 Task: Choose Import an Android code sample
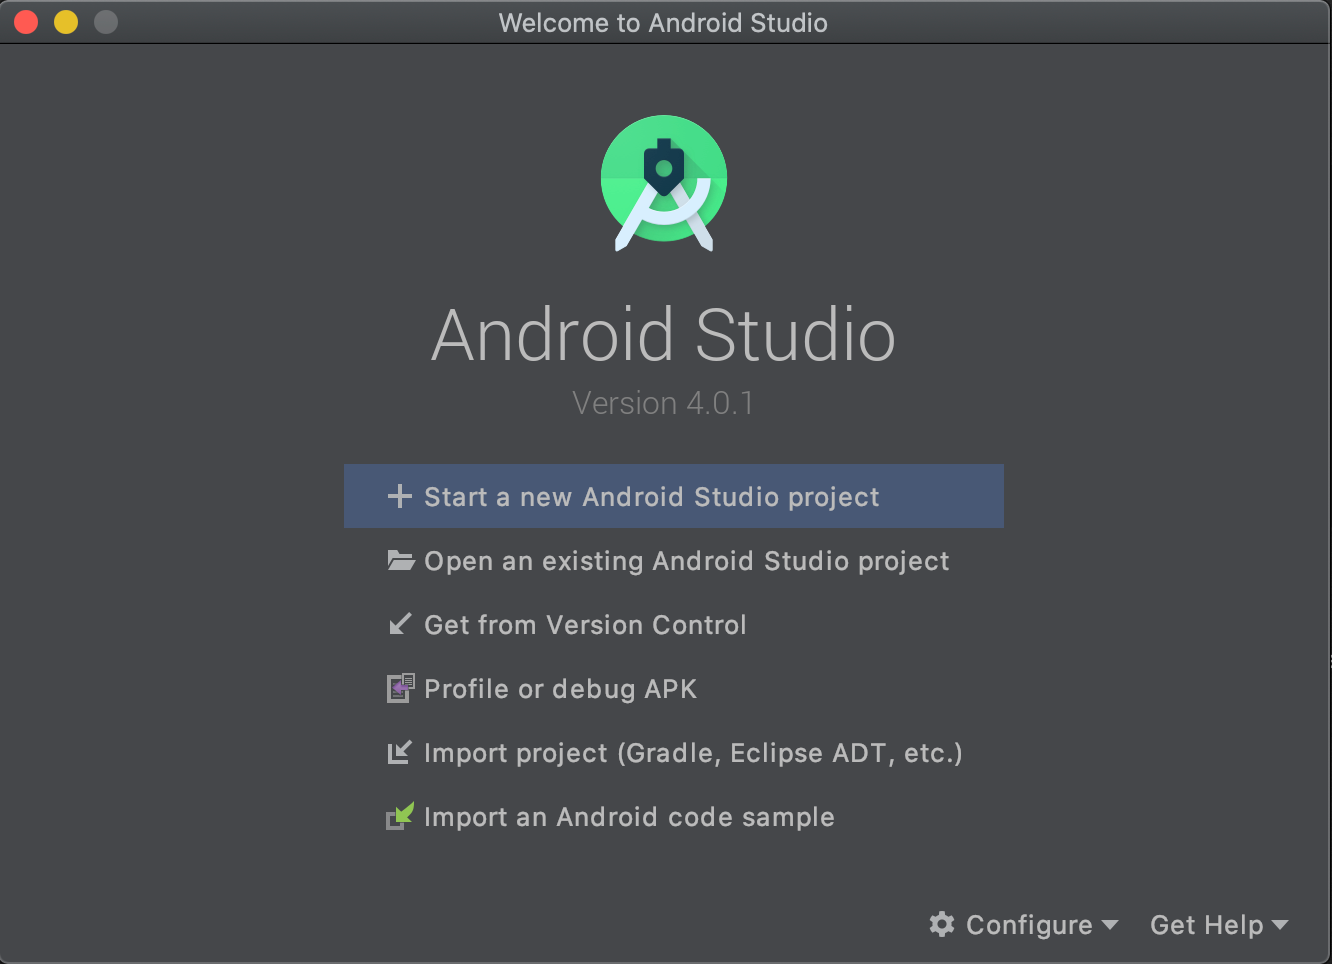pos(674,816)
